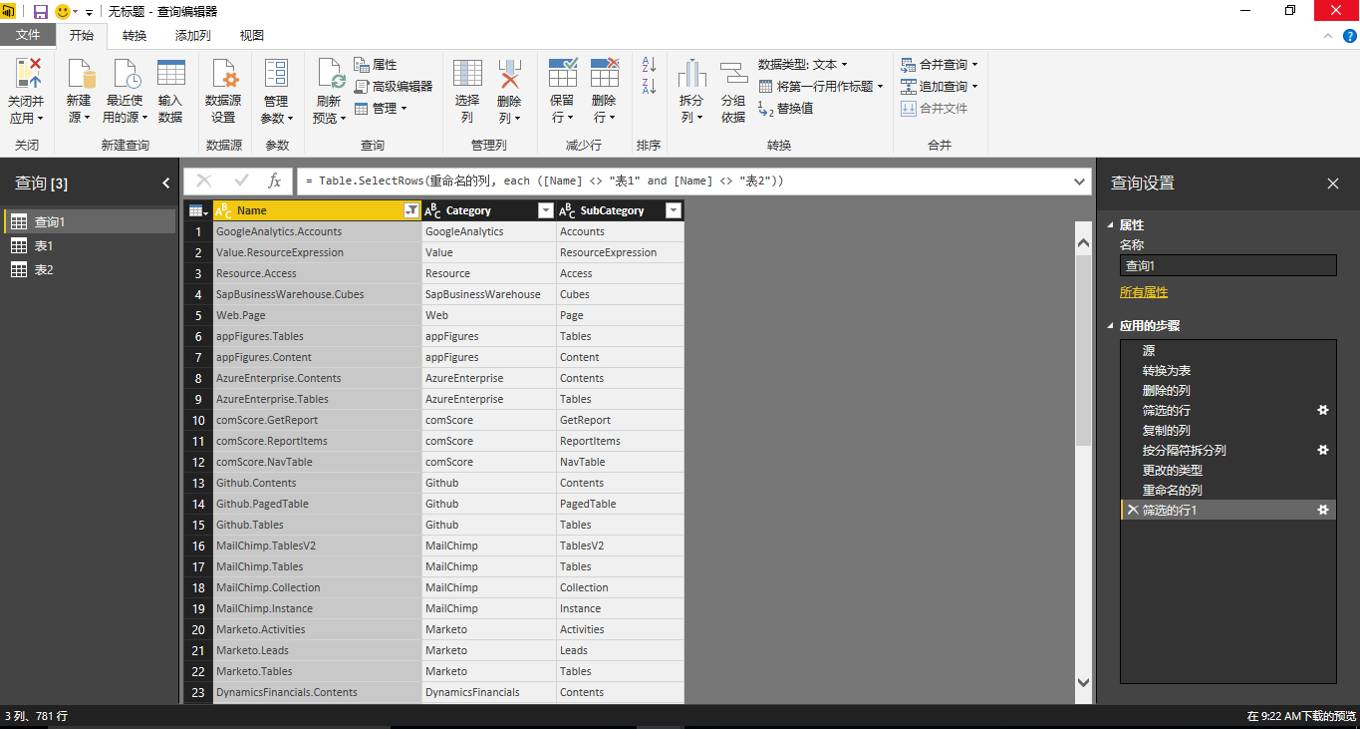
Task: Open the Data Type: Text (数据类型) dropdown
Action: pyautogui.click(x=802, y=64)
